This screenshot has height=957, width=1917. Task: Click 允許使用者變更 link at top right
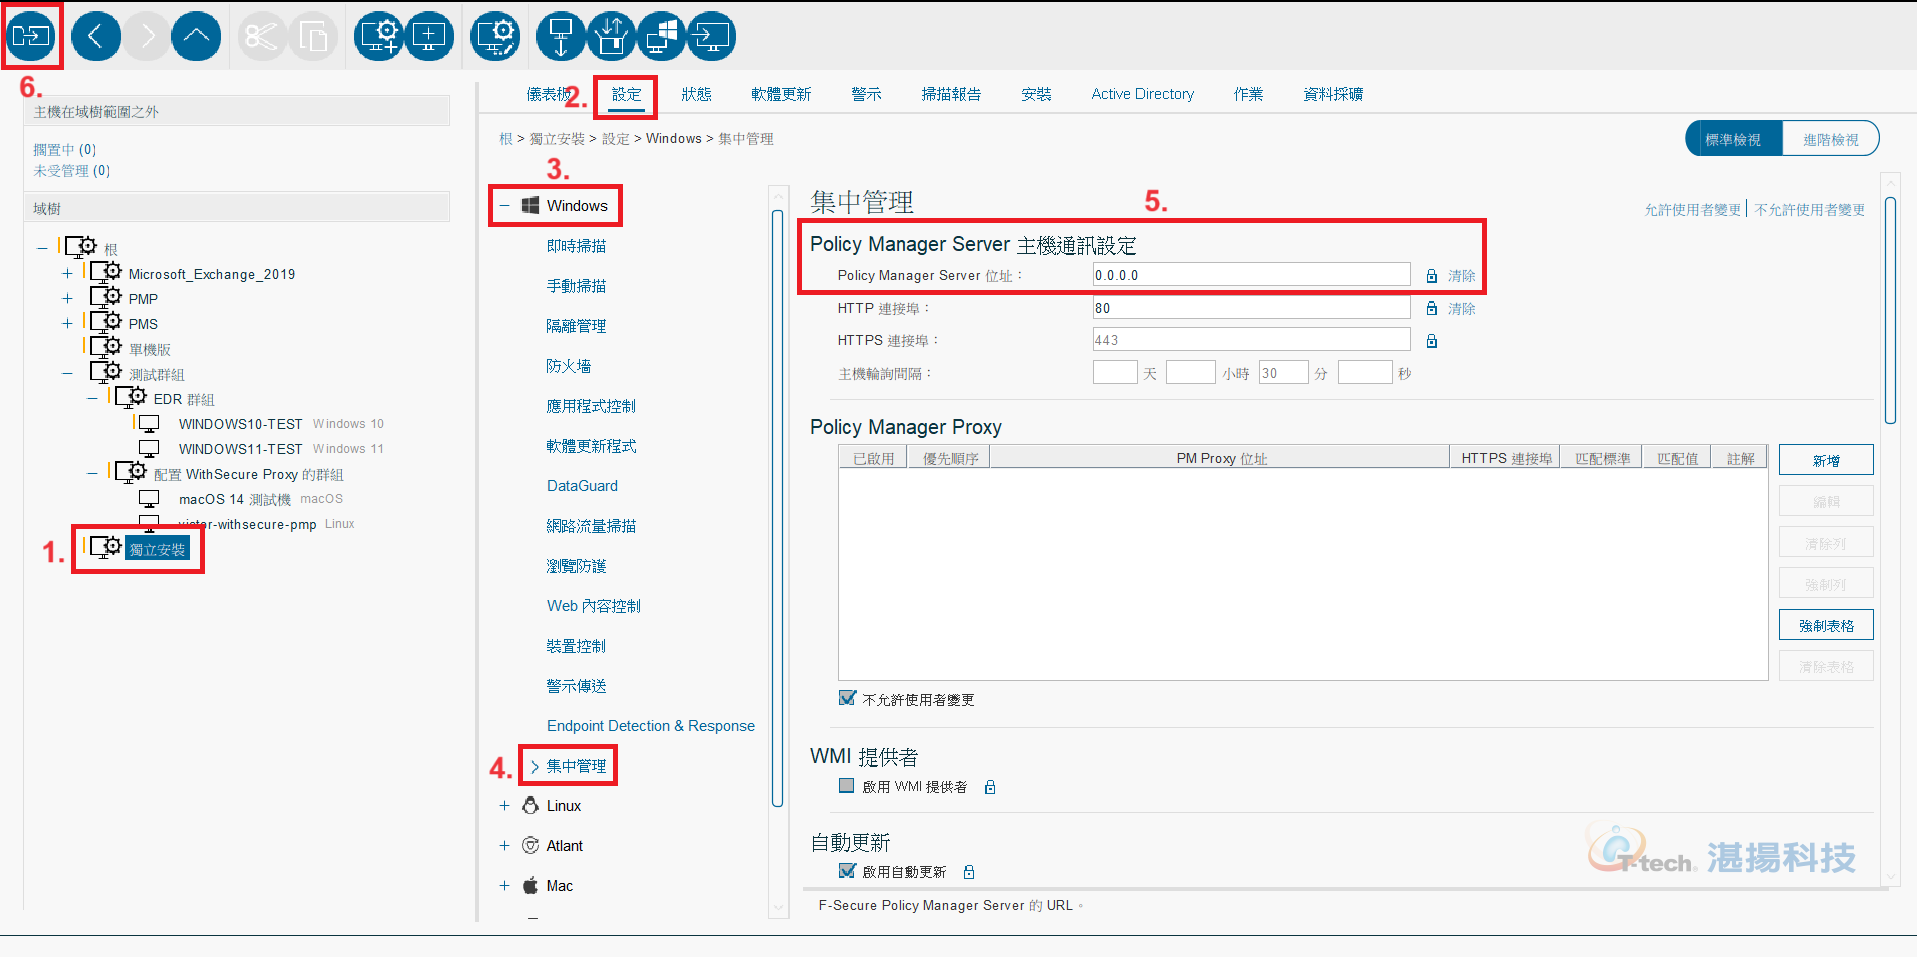[x=1693, y=210]
